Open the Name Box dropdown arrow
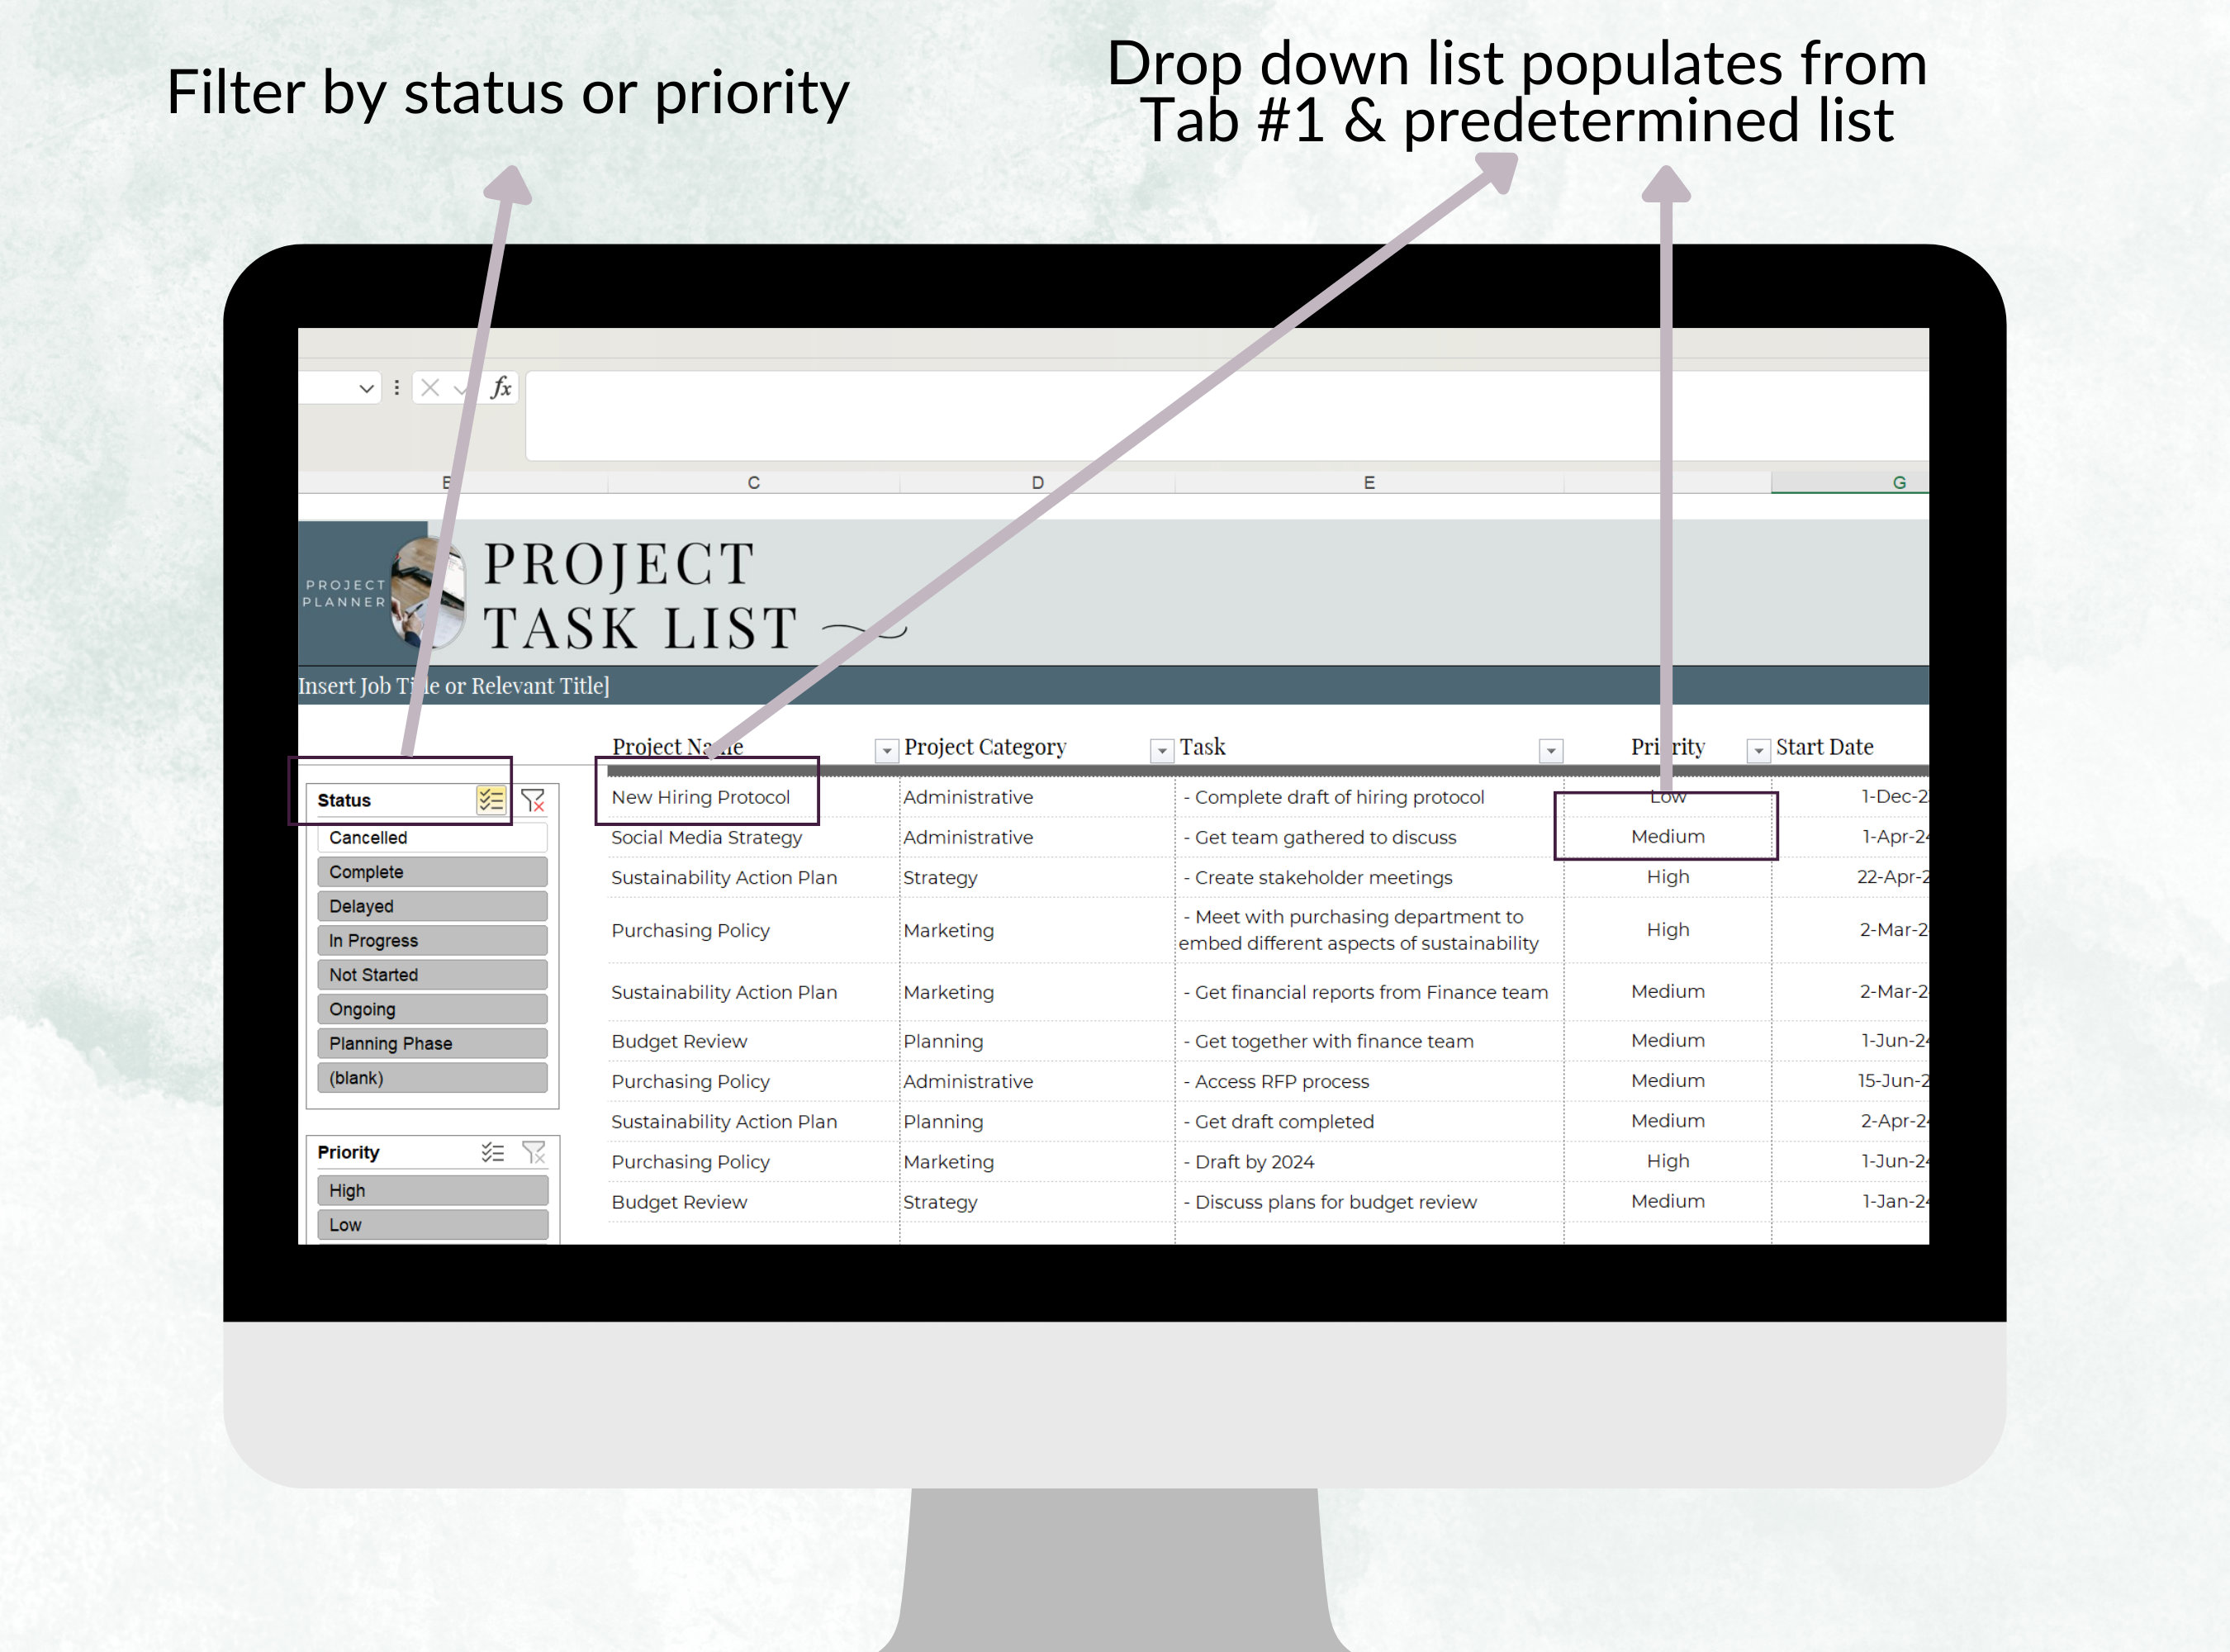 366,388
